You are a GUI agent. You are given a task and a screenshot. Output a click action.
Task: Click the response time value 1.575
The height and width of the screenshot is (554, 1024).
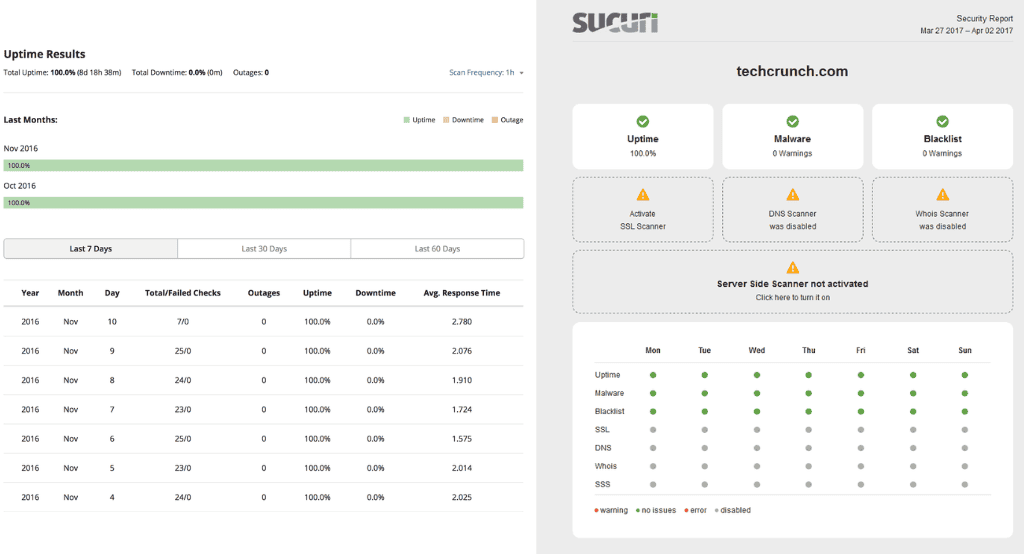pyautogui.click(x=462, y=439)
